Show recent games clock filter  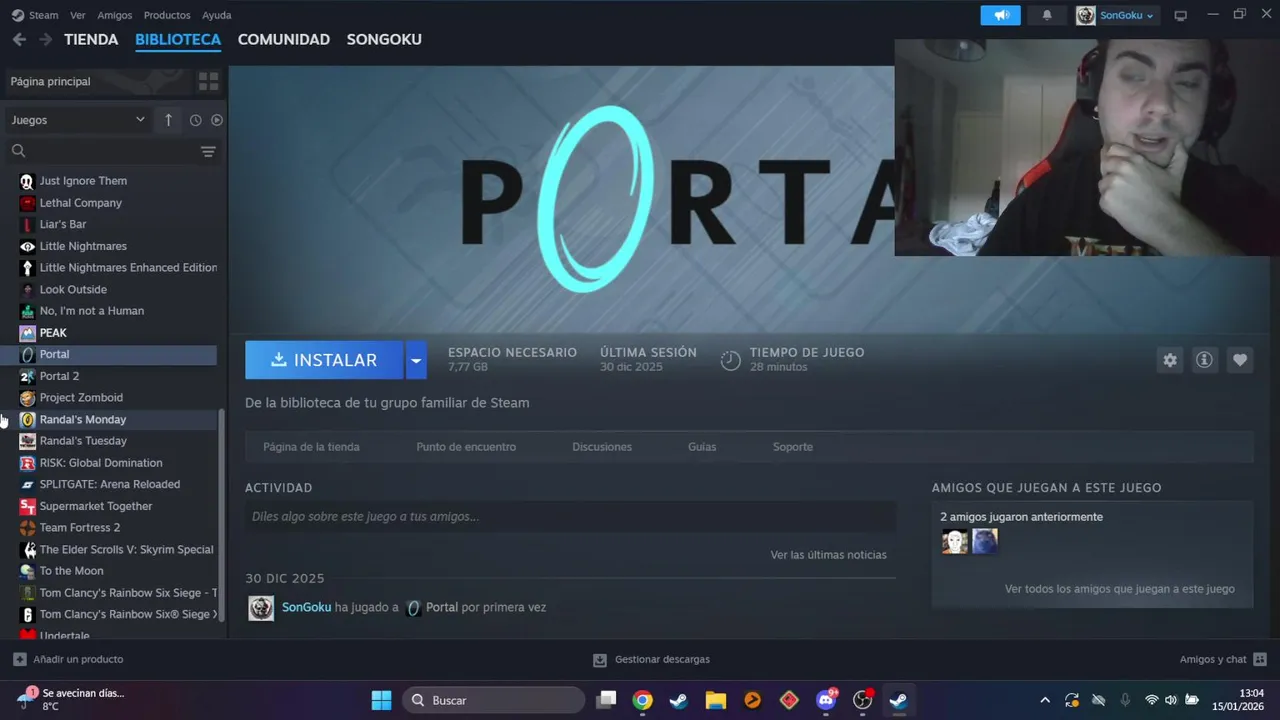coord(195,120)
